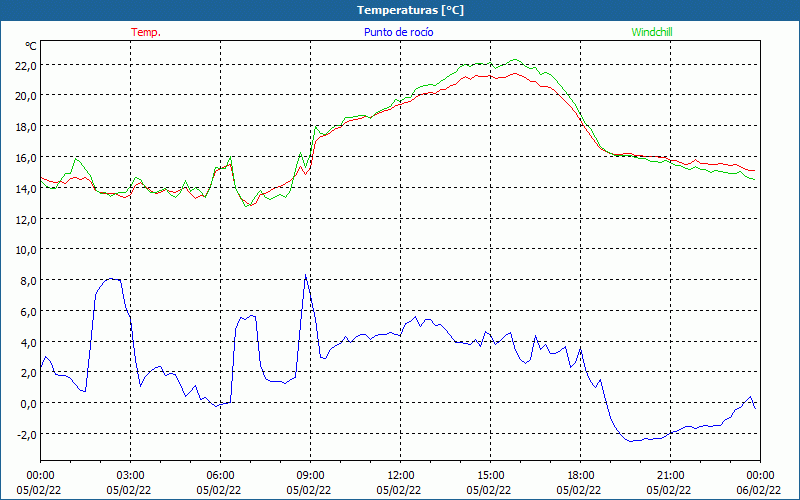Click the "-2,0" y-axis value
Screen dimensions: 800x500
tap(27, 435)
